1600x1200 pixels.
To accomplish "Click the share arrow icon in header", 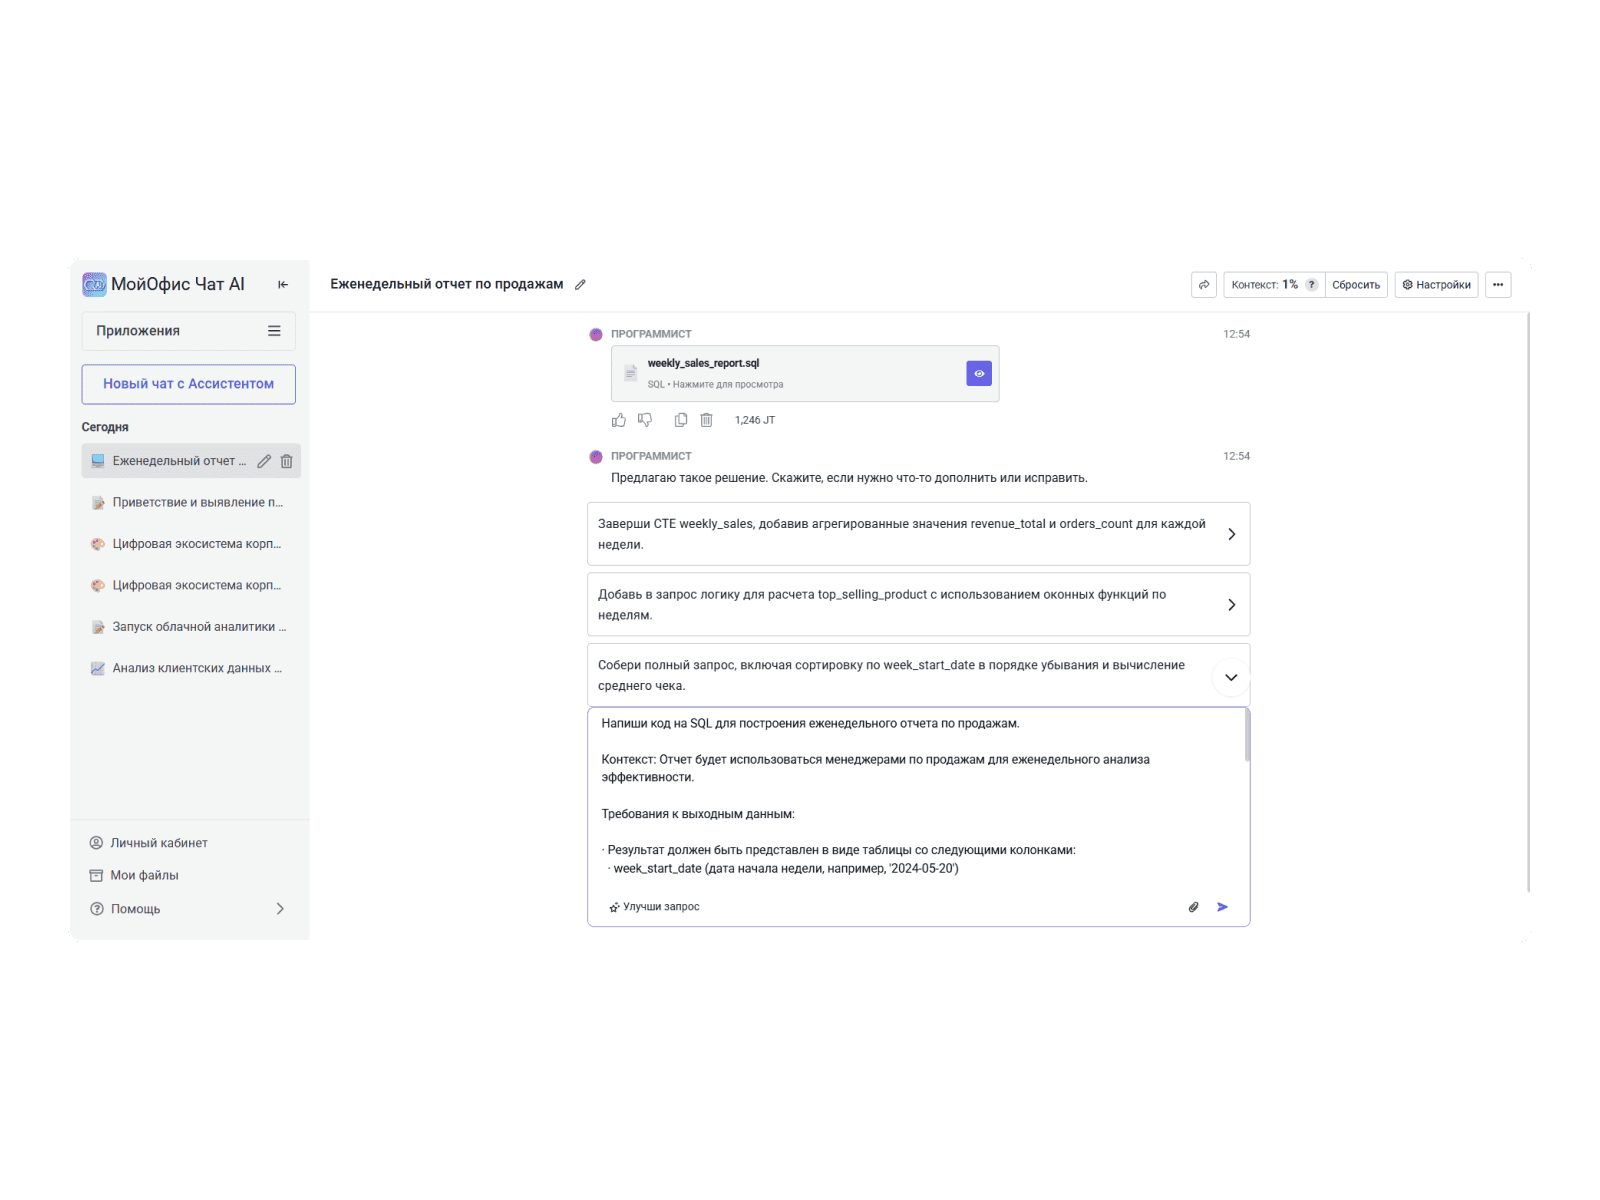I will pos(1204,285).
